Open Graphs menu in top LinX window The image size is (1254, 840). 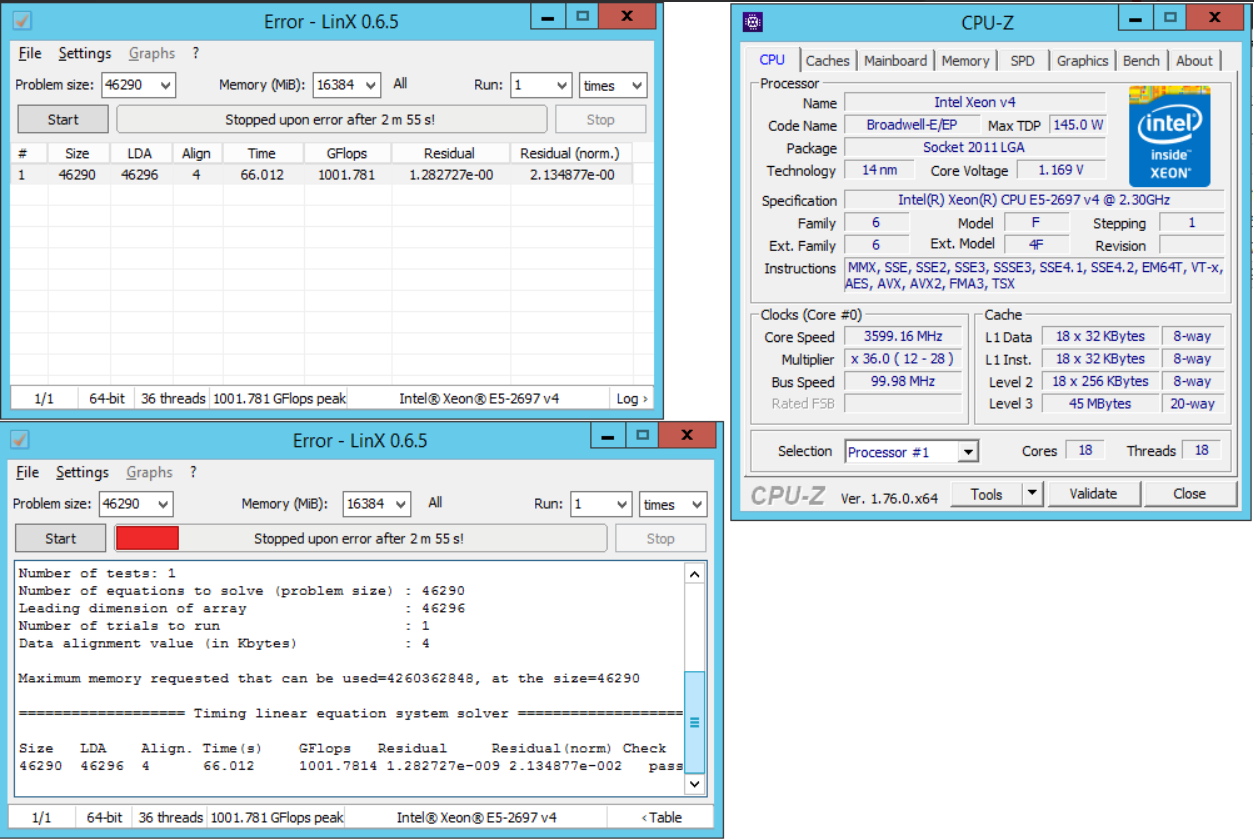[x=152, y=53]
